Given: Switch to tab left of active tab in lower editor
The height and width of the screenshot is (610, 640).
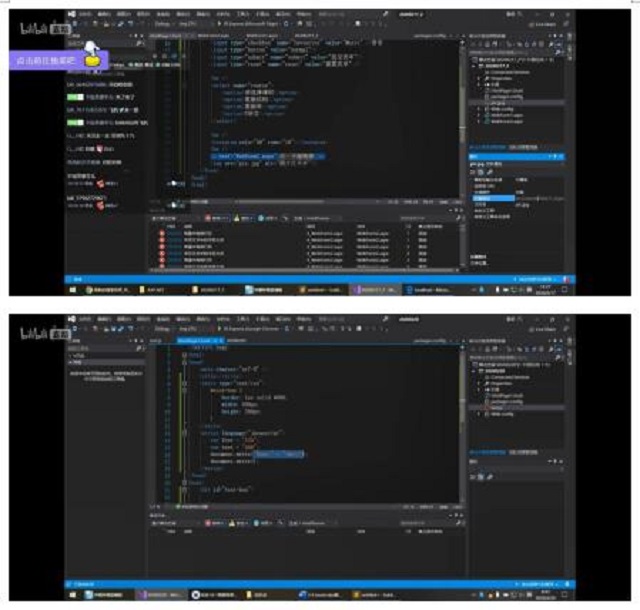Looking at the screenshot, I should [x=156, y=340].
